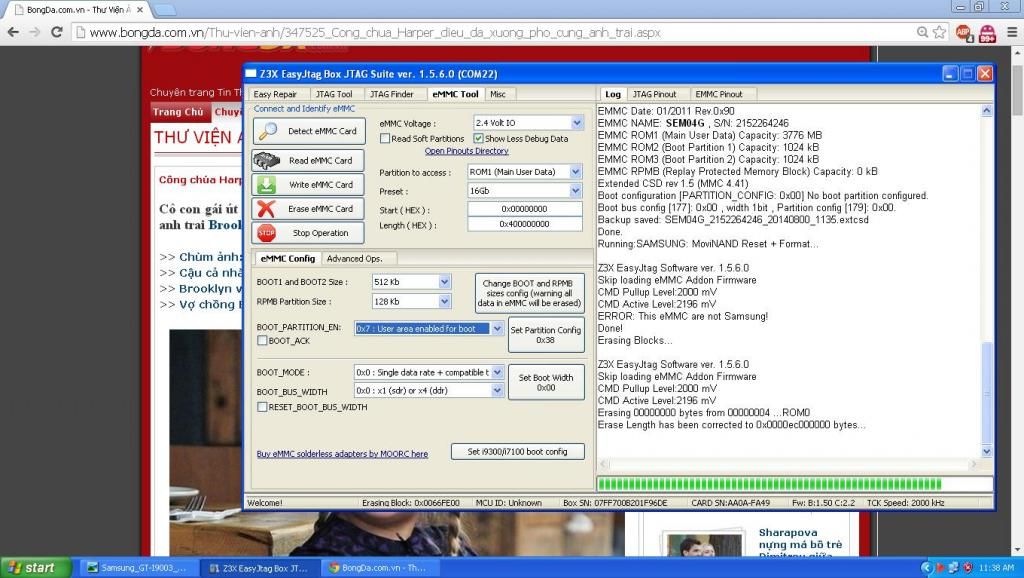Switch to the Easy Repair tab
The image size is (1024, 578).
(x=274, y=95)
